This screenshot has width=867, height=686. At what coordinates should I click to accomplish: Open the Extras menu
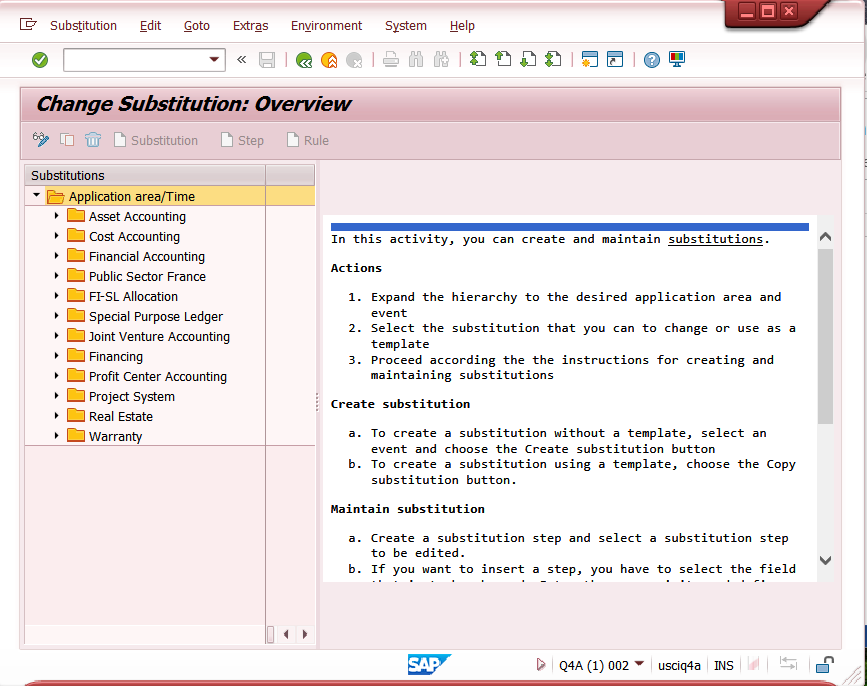click(x=250, y=26)
